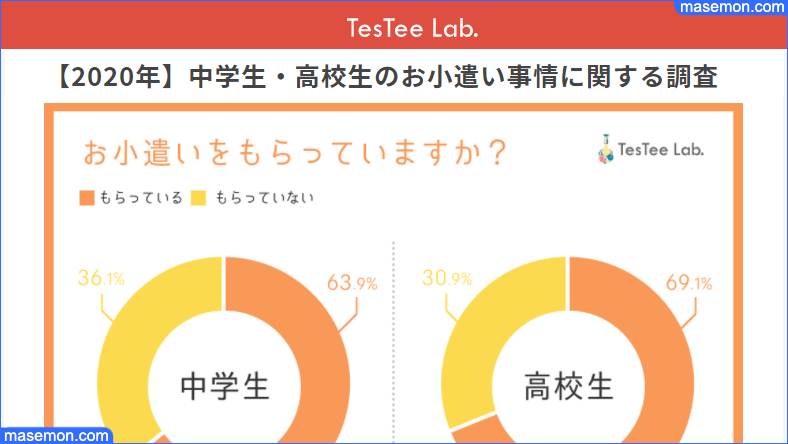Select the 30.9% label on 高校生 chart

[447, 278]
